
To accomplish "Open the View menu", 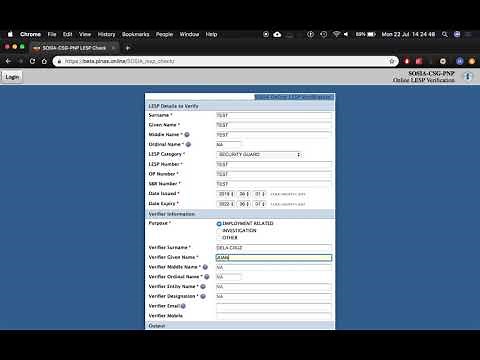I will pyautogui.click(x=85, y=34).
